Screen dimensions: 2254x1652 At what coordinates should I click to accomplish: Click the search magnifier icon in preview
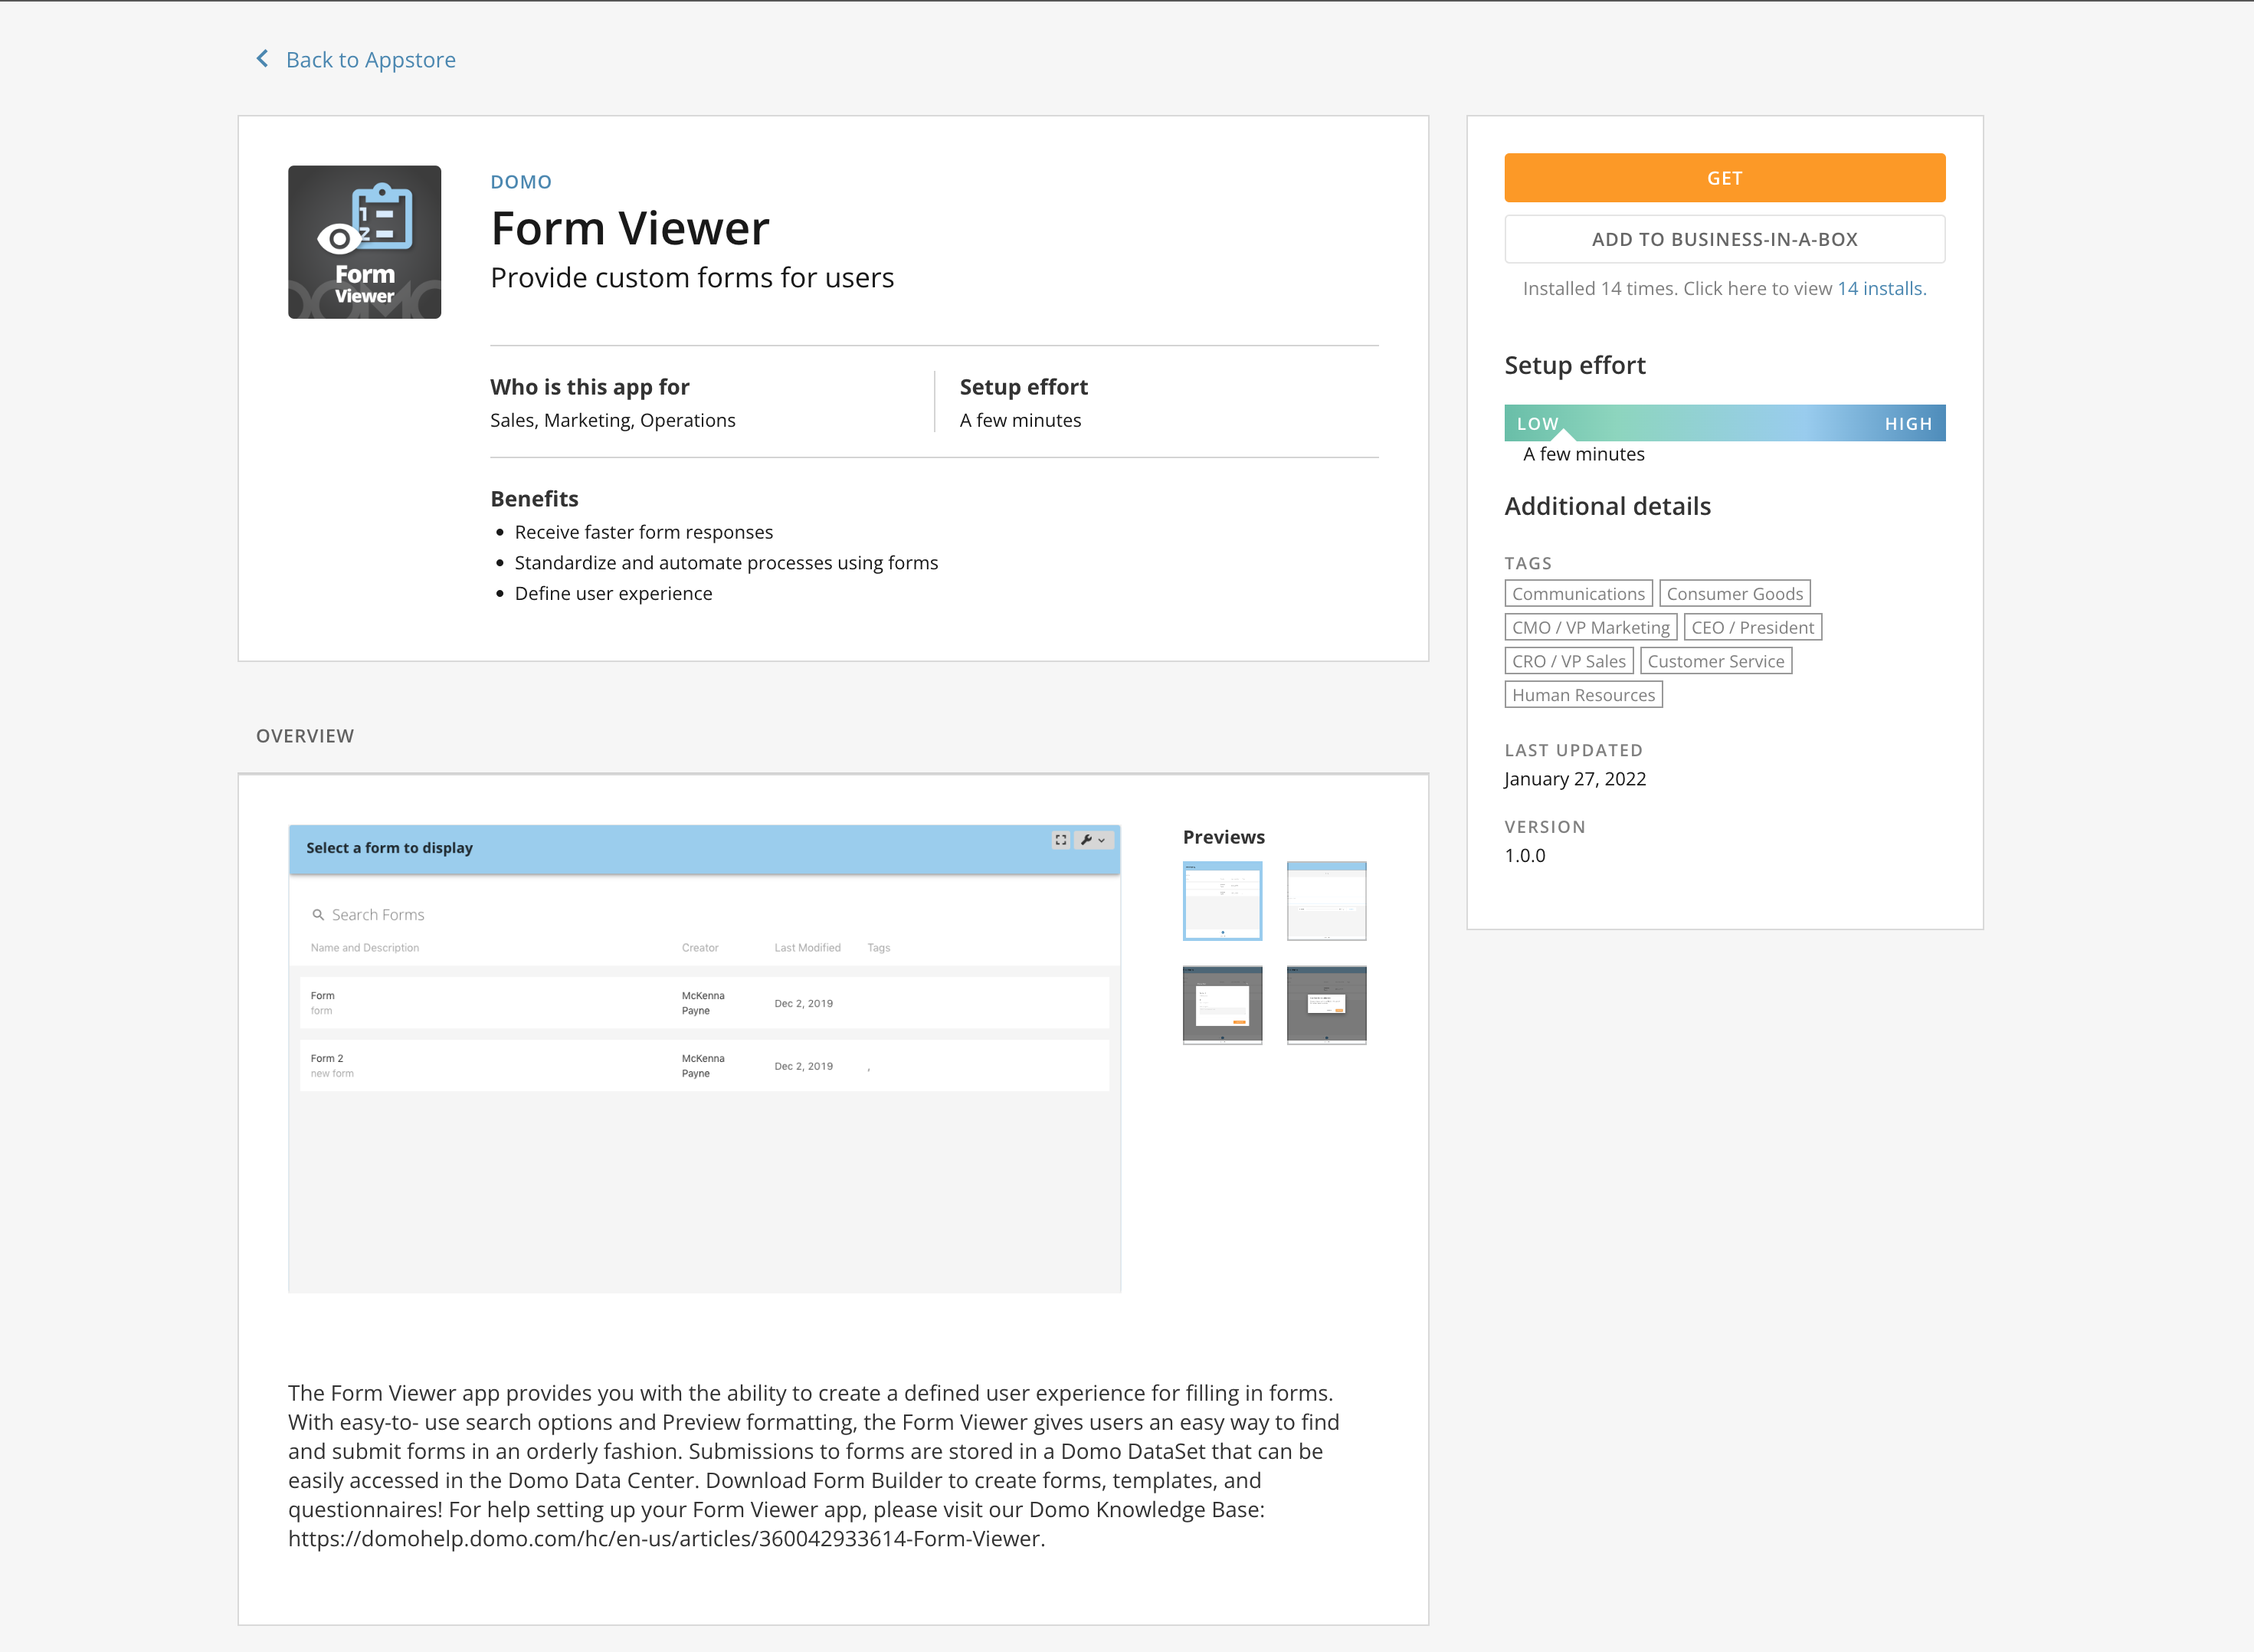[x=318, y=915]
